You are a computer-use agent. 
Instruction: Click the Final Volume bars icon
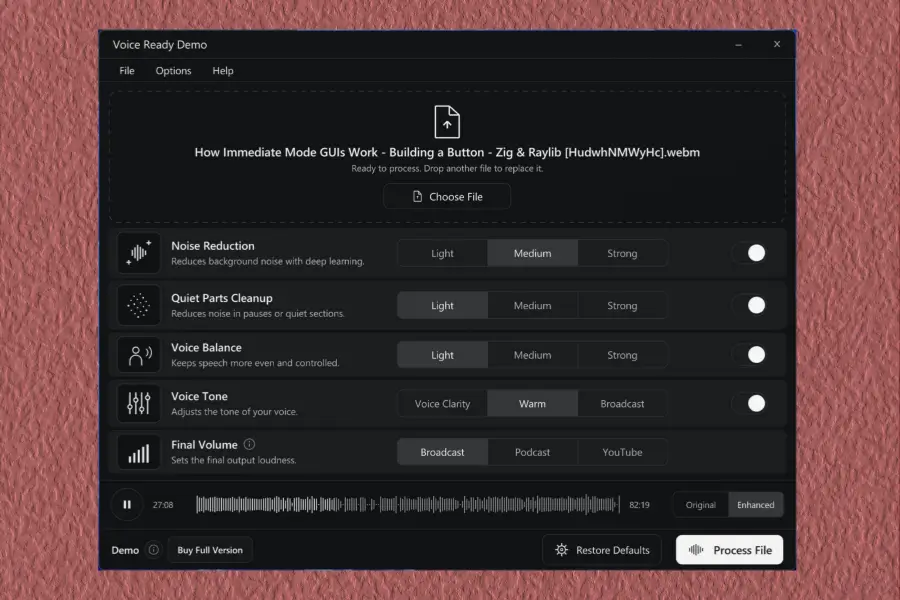(x=138, y=452)
